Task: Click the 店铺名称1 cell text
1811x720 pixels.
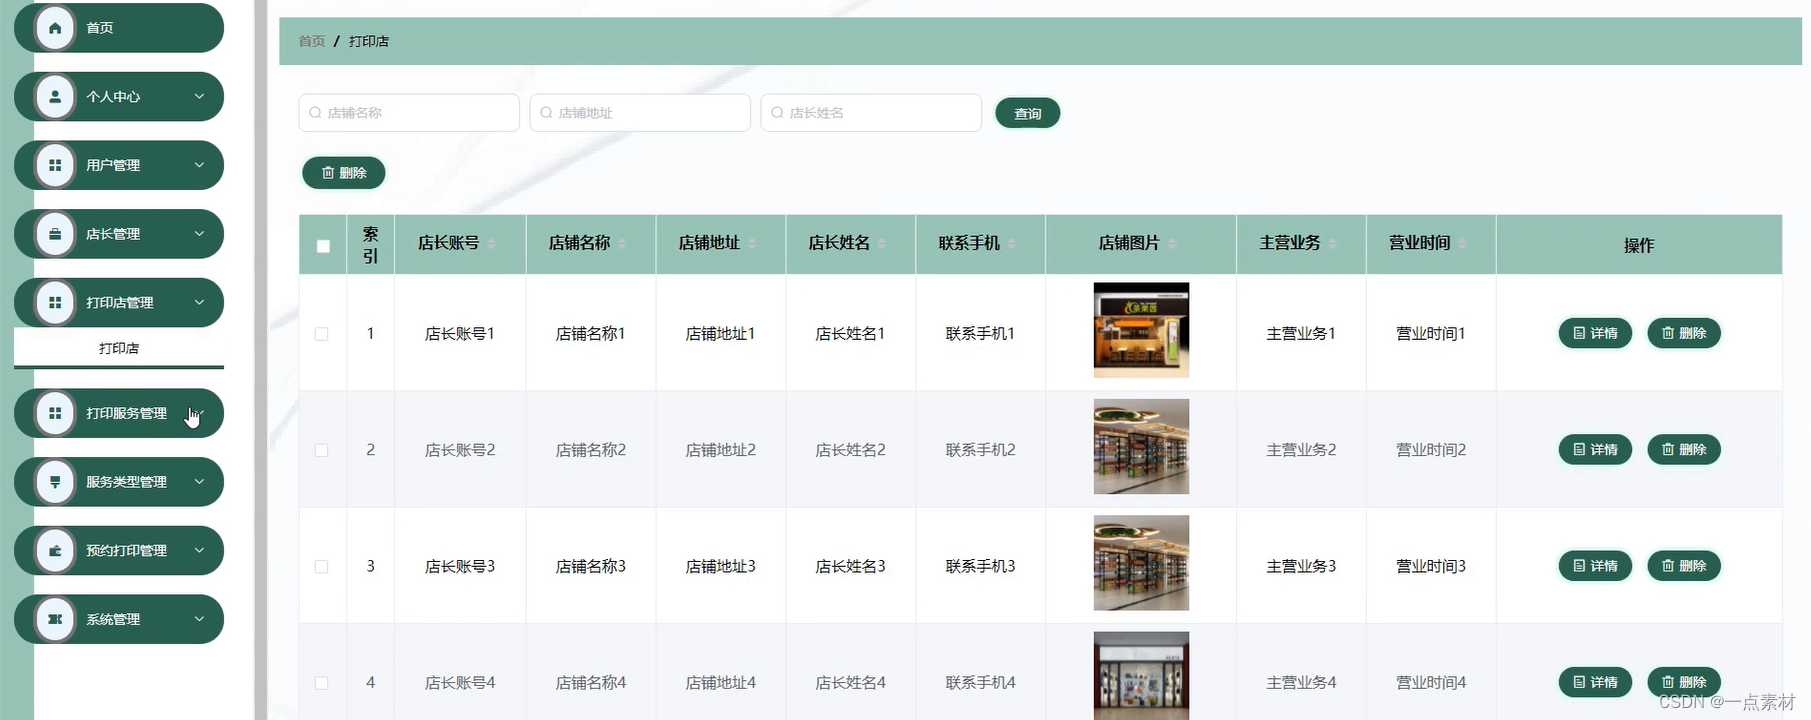Action: tap(591, 334)
